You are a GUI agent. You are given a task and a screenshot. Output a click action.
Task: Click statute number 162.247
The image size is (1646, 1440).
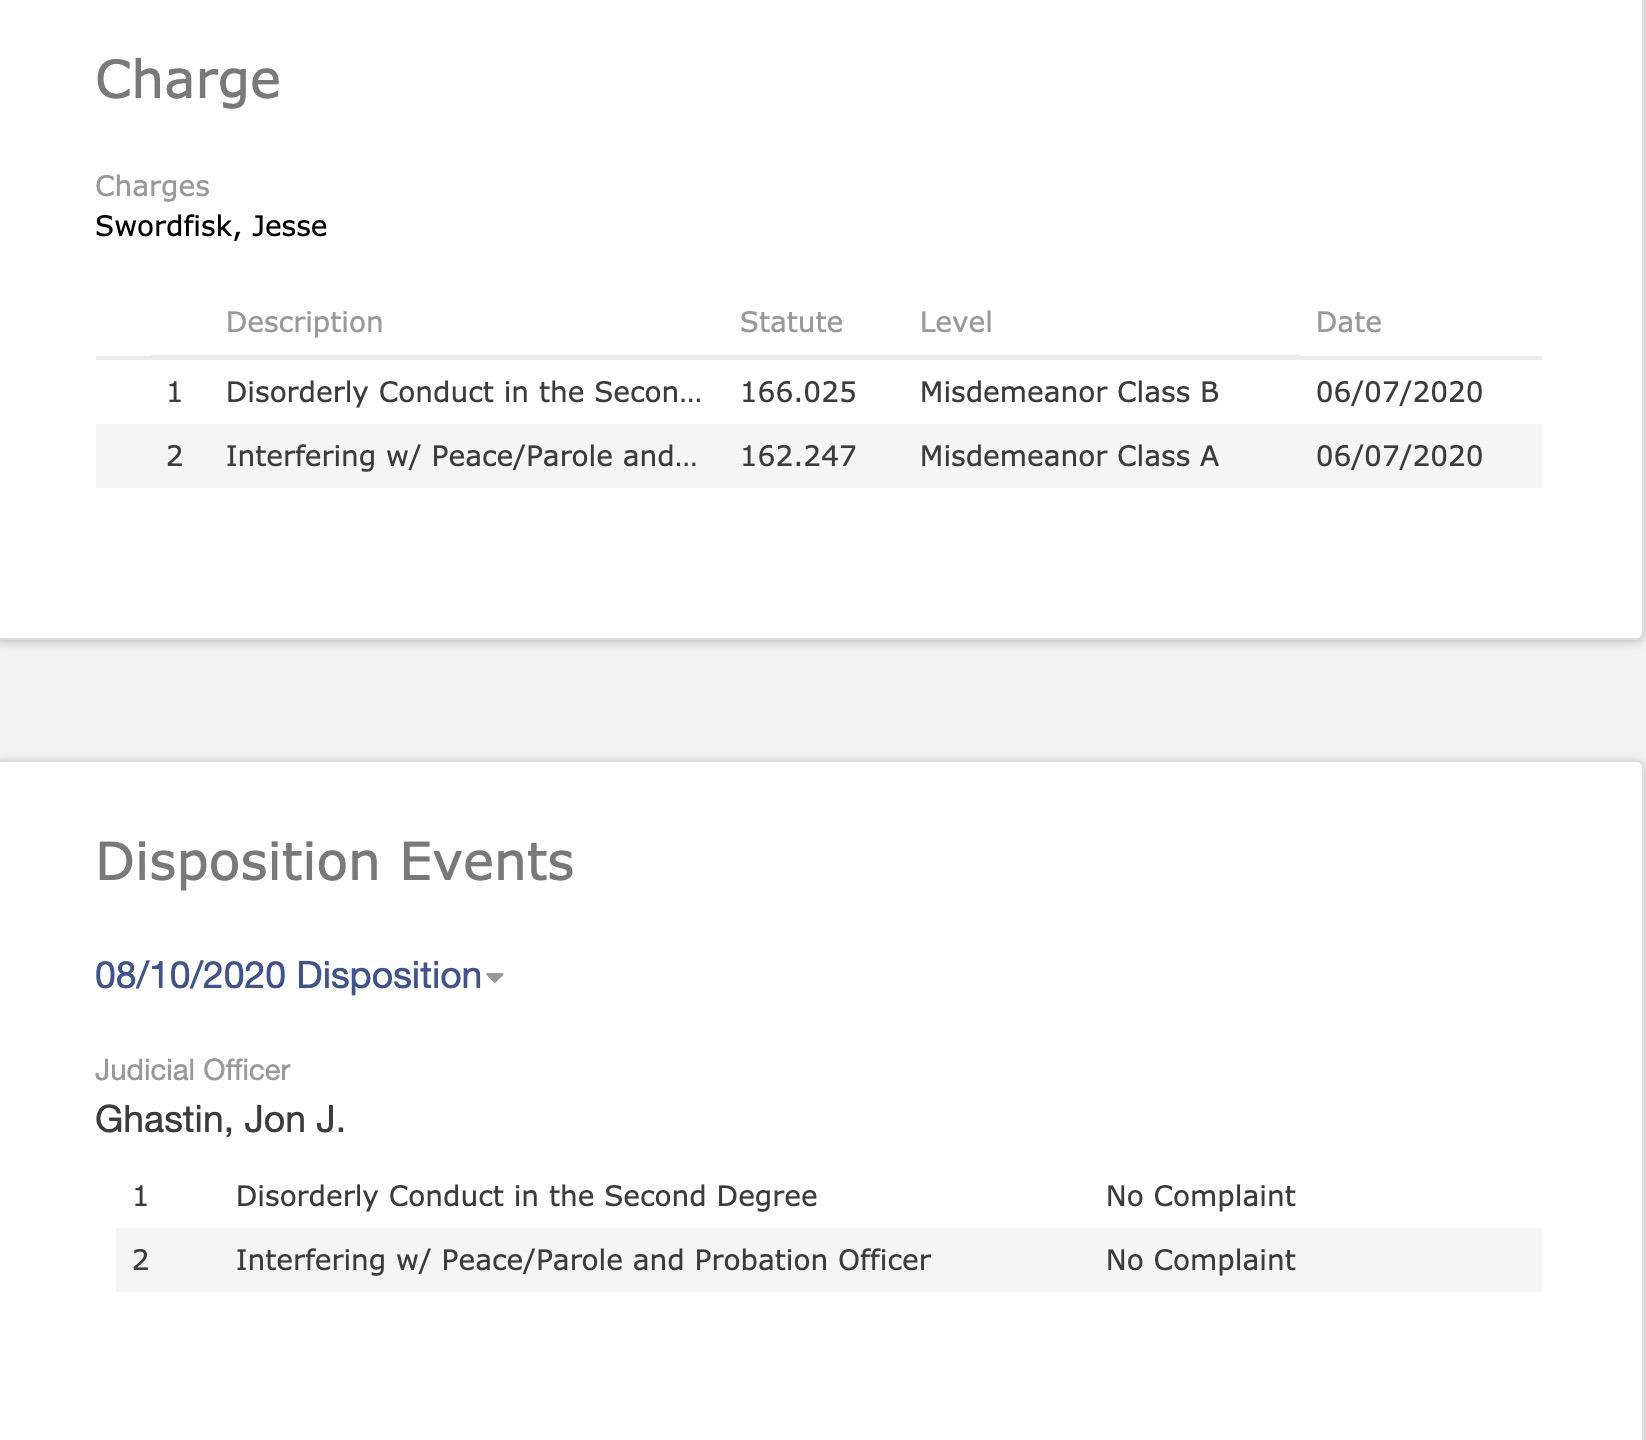[798, 456]
